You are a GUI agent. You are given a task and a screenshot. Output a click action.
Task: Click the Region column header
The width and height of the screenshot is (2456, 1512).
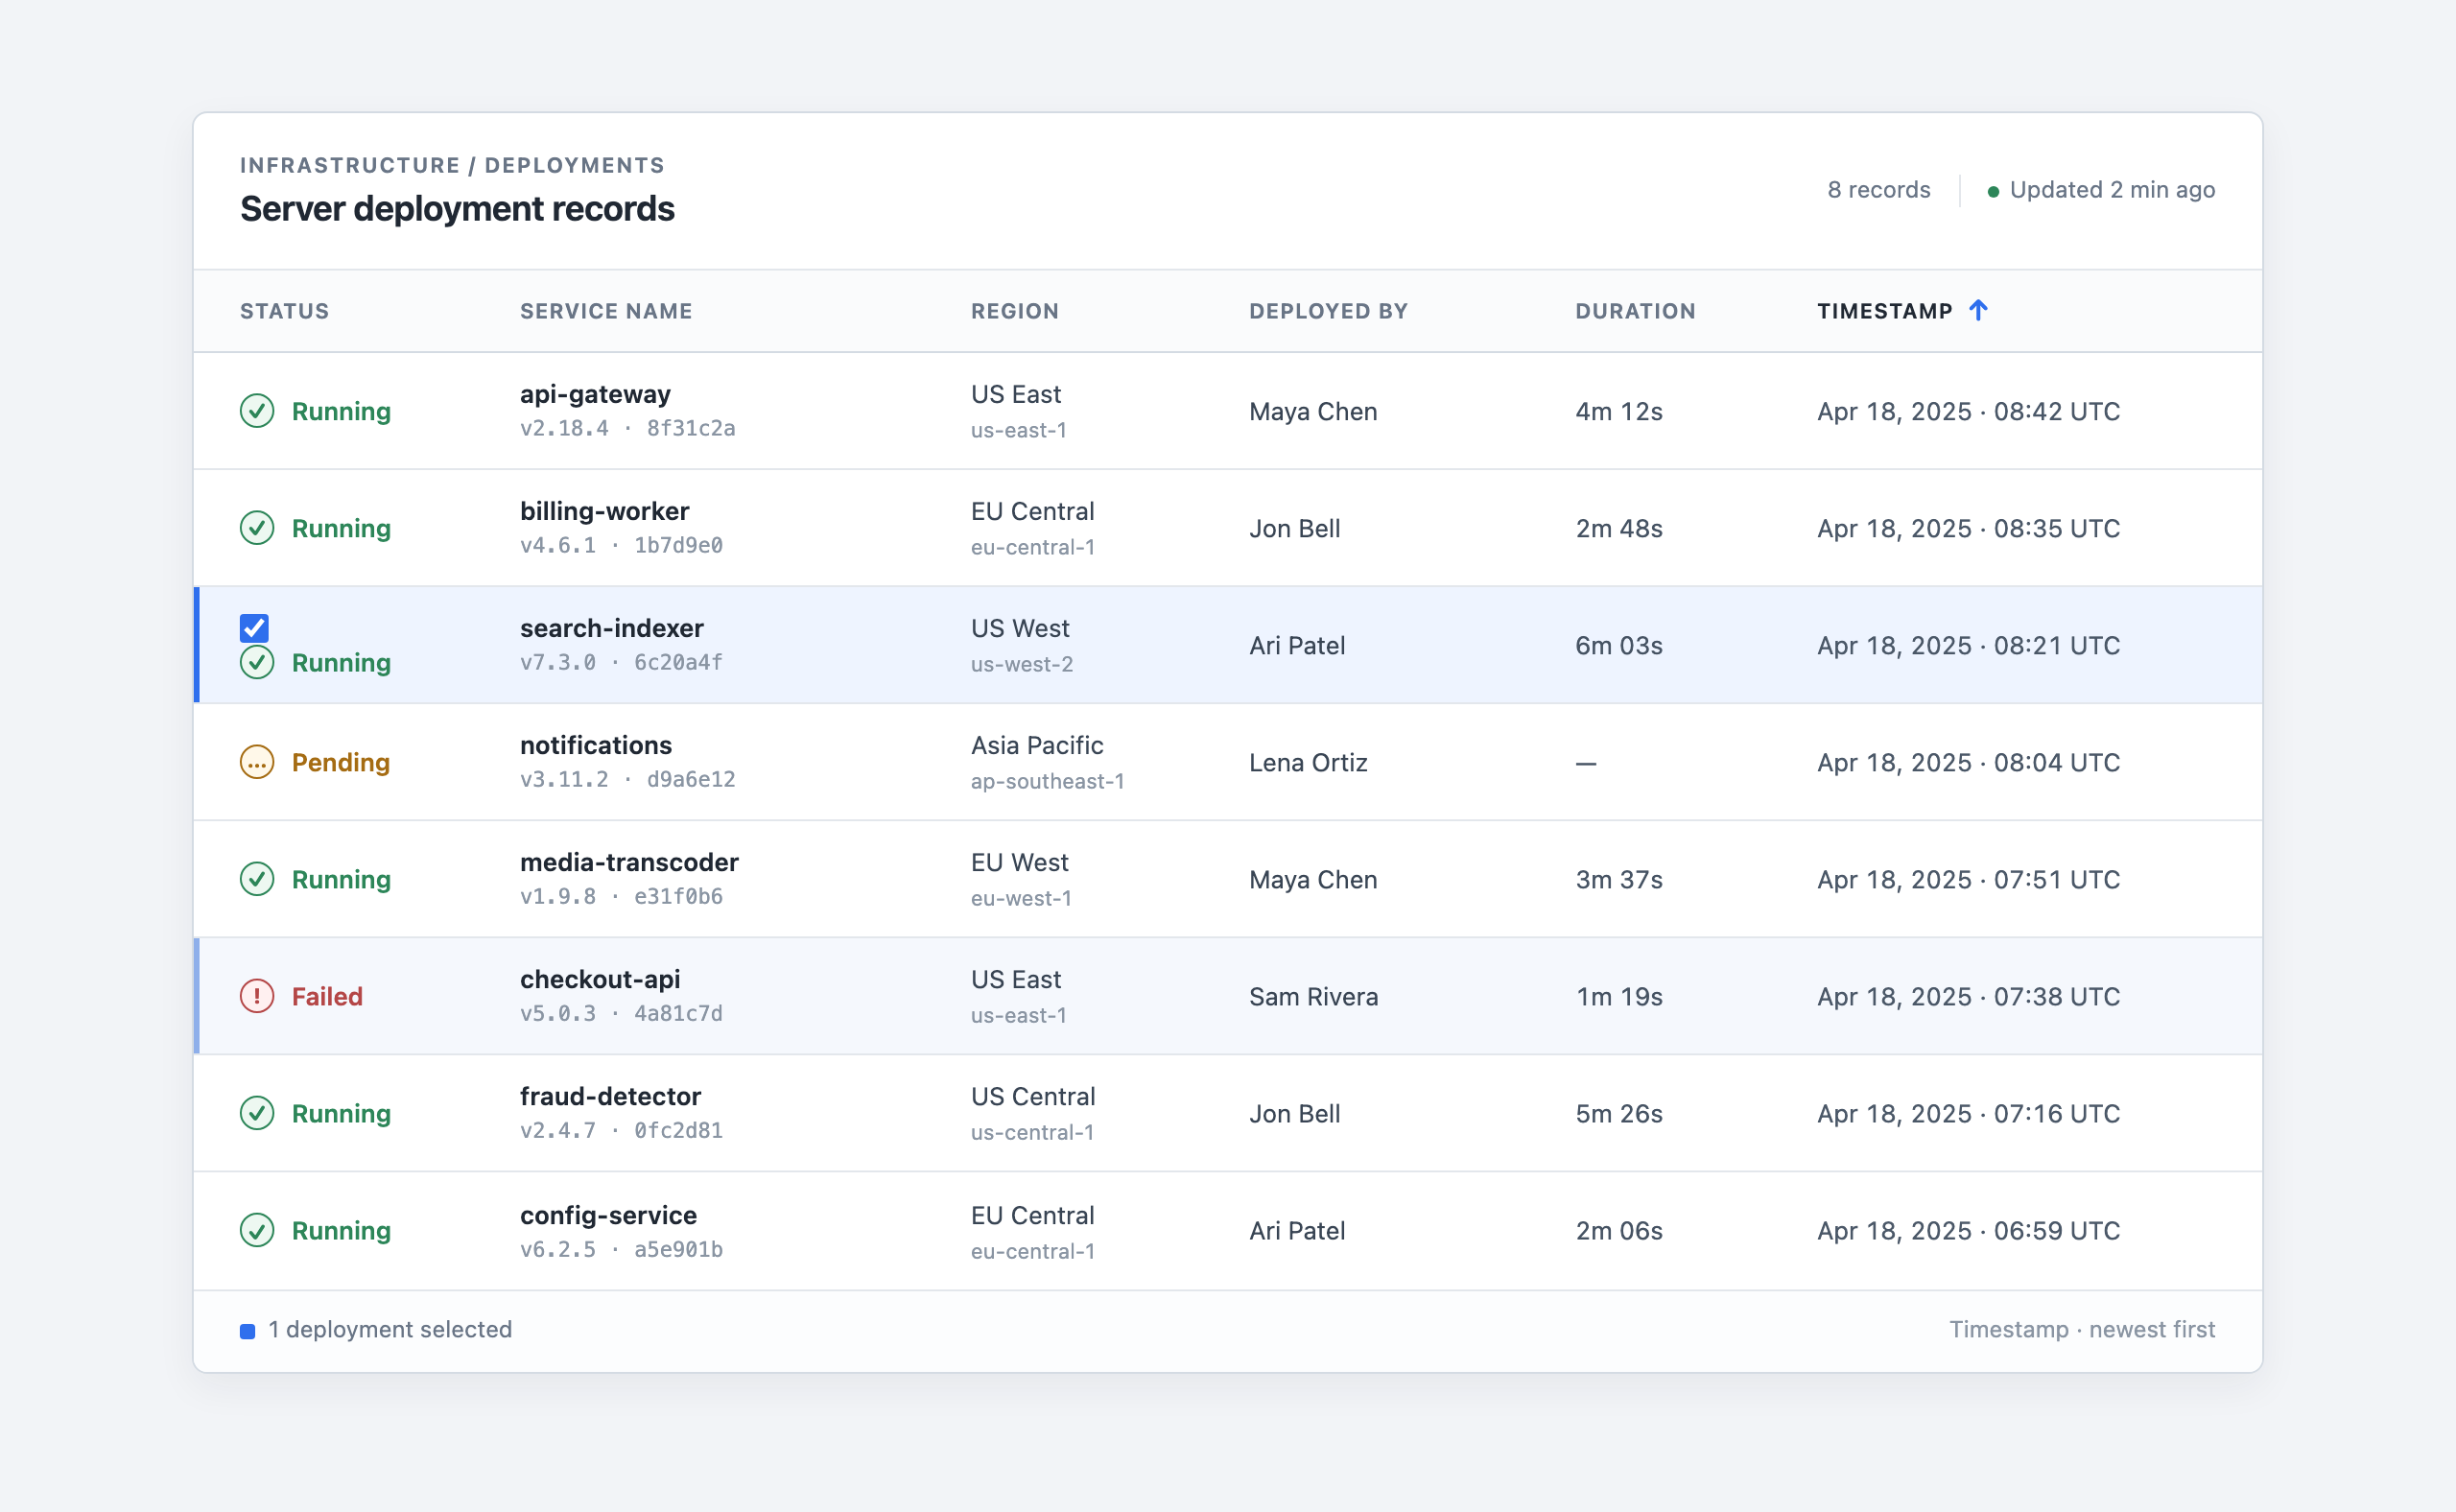coord(1015,311)
